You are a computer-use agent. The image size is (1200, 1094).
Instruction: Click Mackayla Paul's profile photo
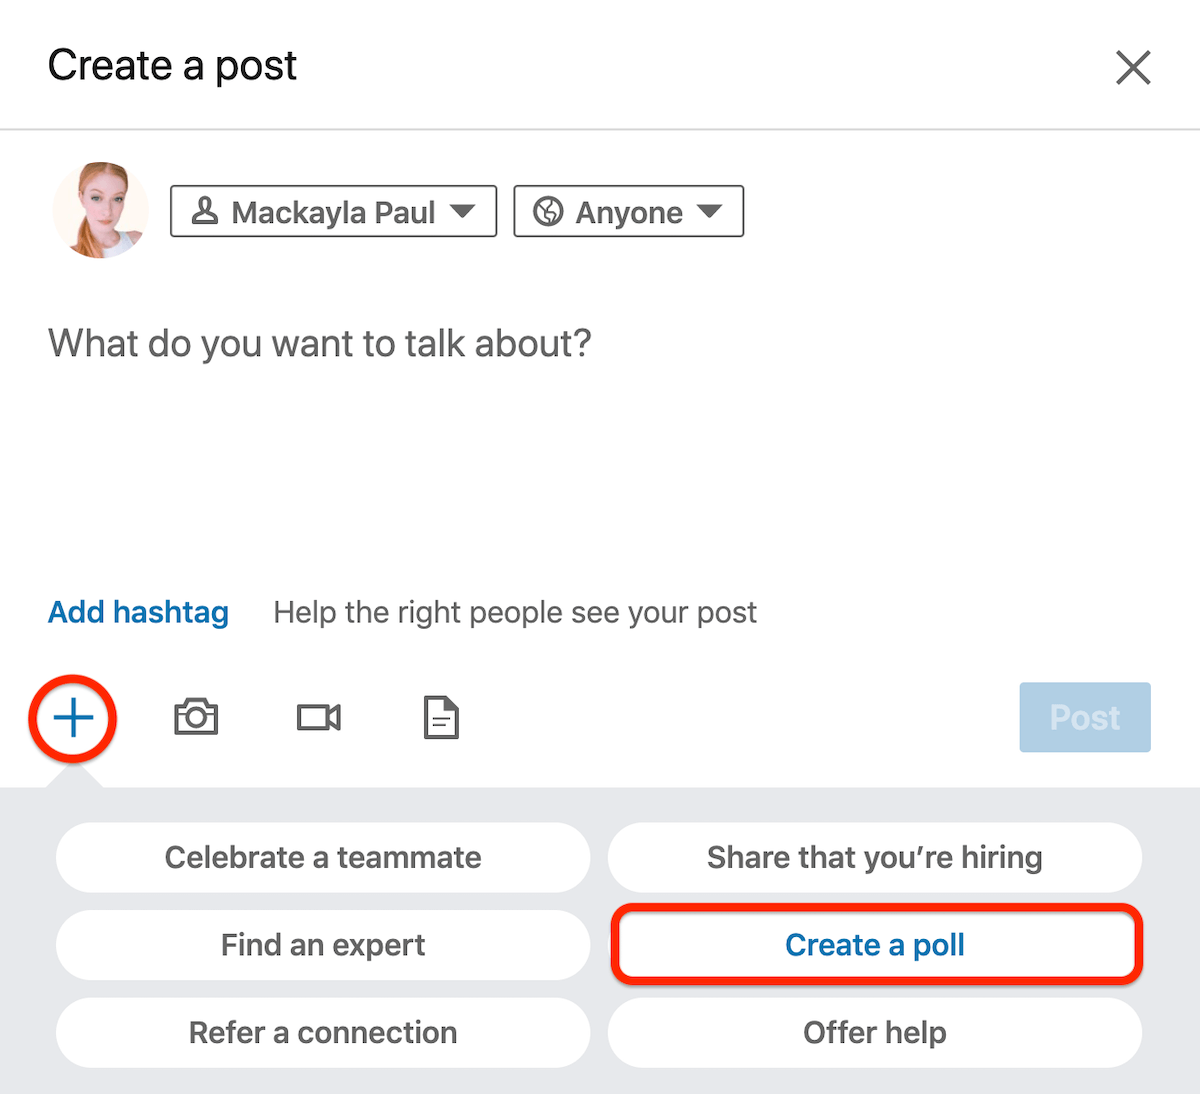tap(100, 210)
